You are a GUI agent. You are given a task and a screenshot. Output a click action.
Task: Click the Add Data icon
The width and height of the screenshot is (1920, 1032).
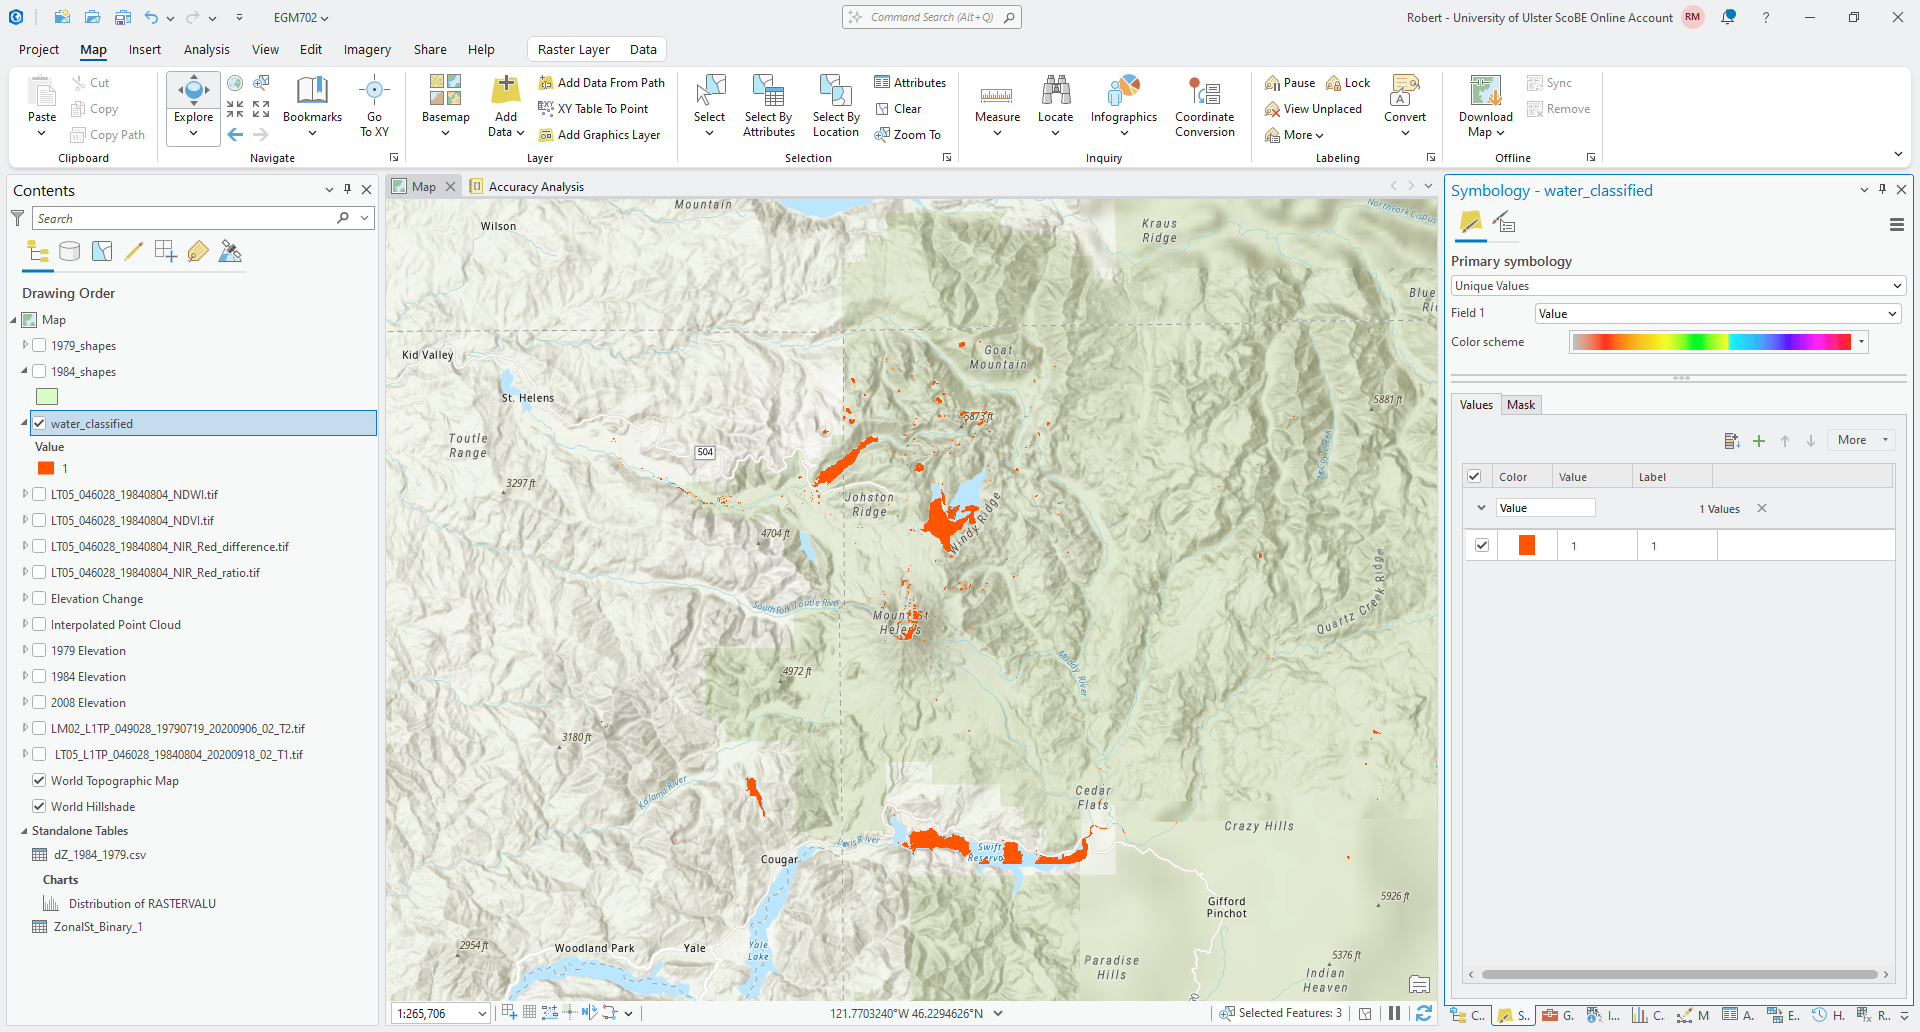(x=506, y=91)
